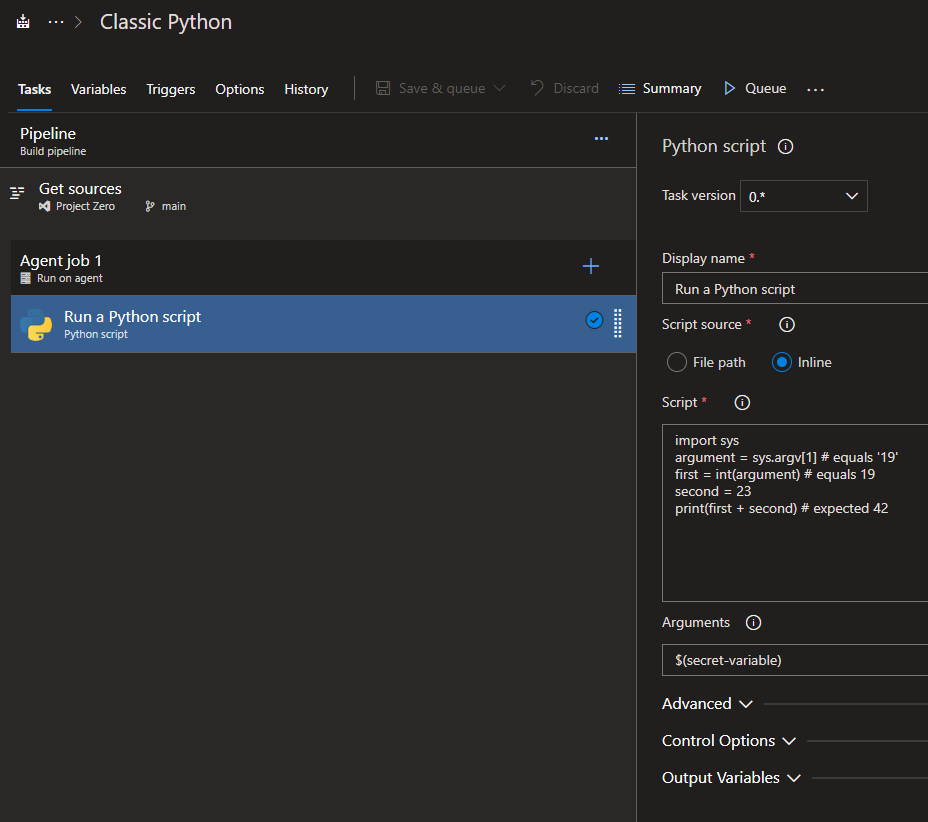Click the Script source info icon

(x=786, y=324)
